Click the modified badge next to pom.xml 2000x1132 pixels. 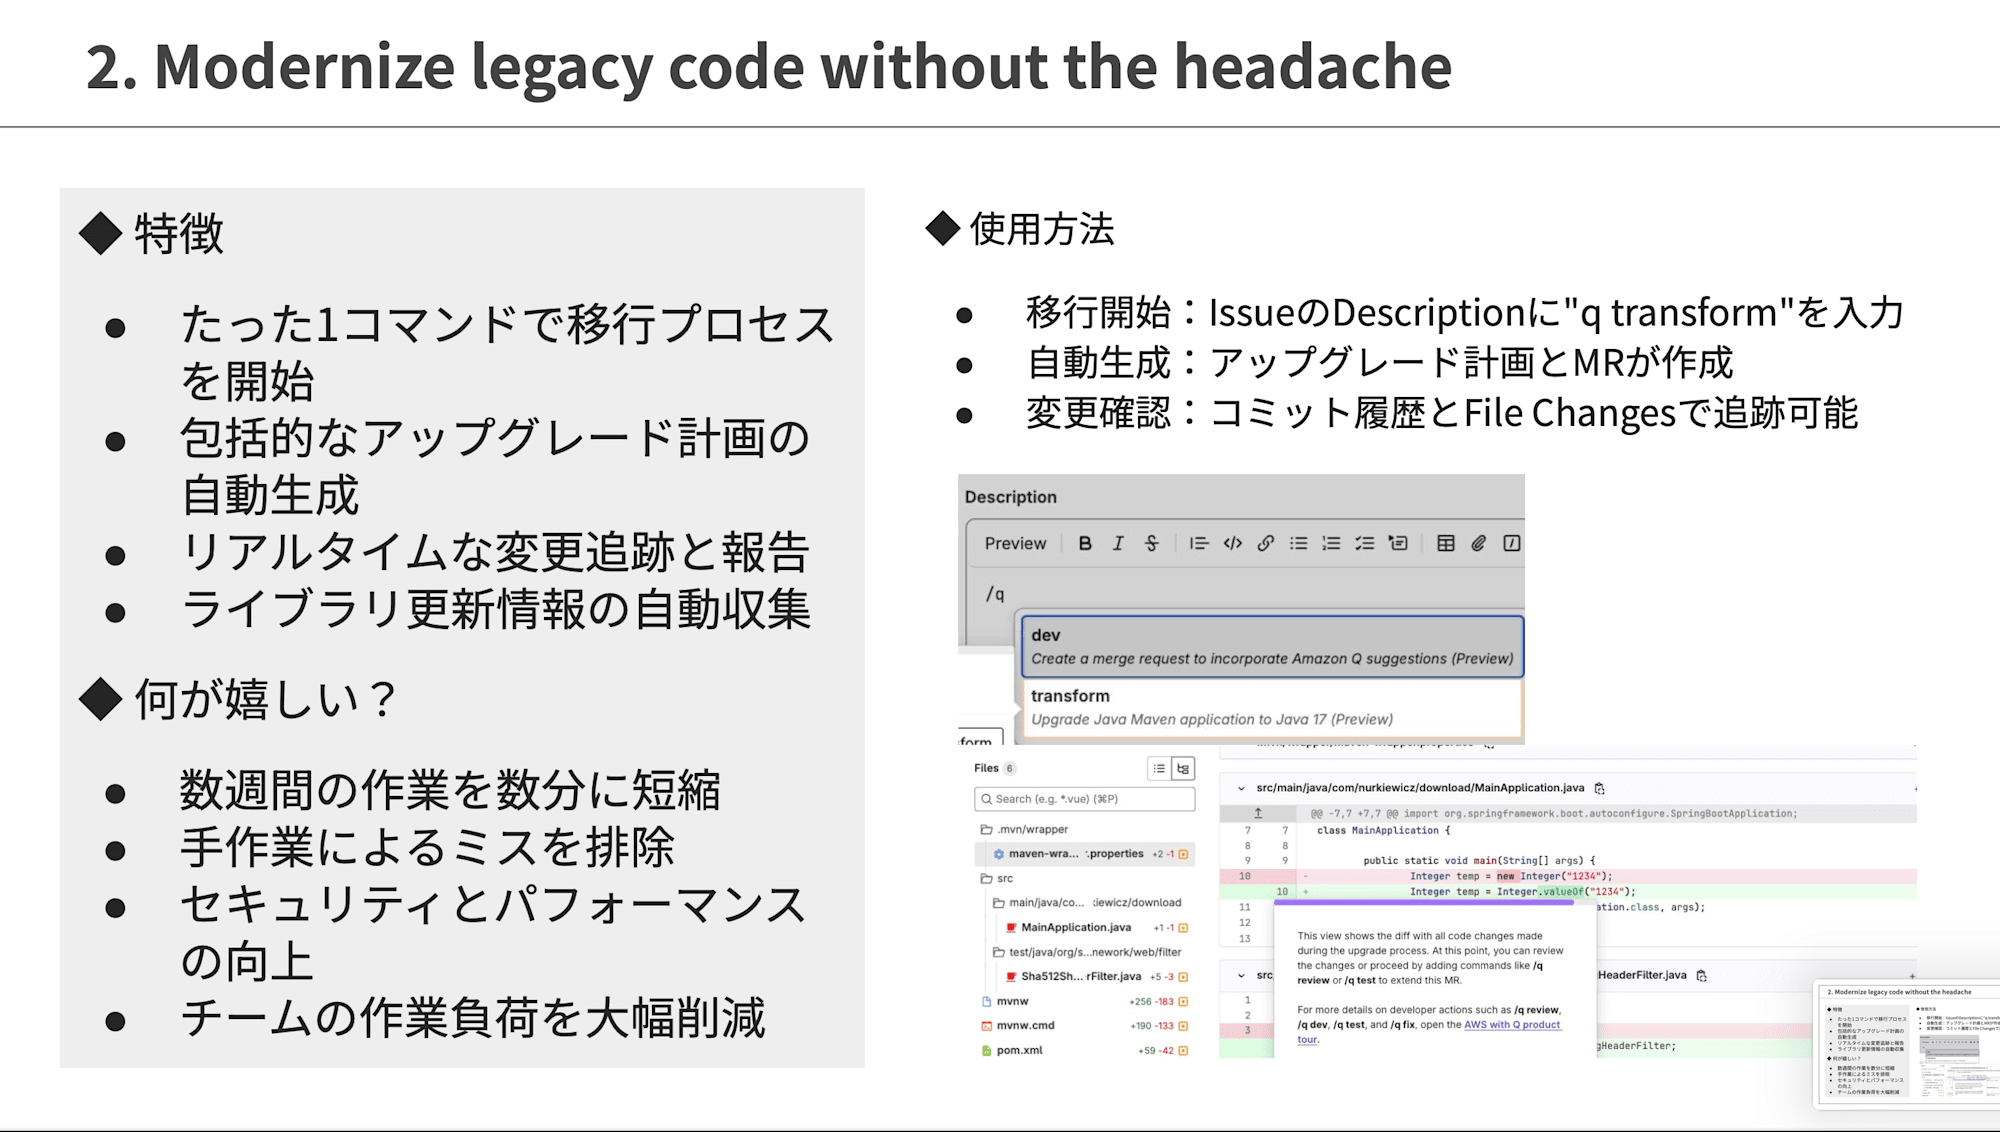coord(1183,1050)
